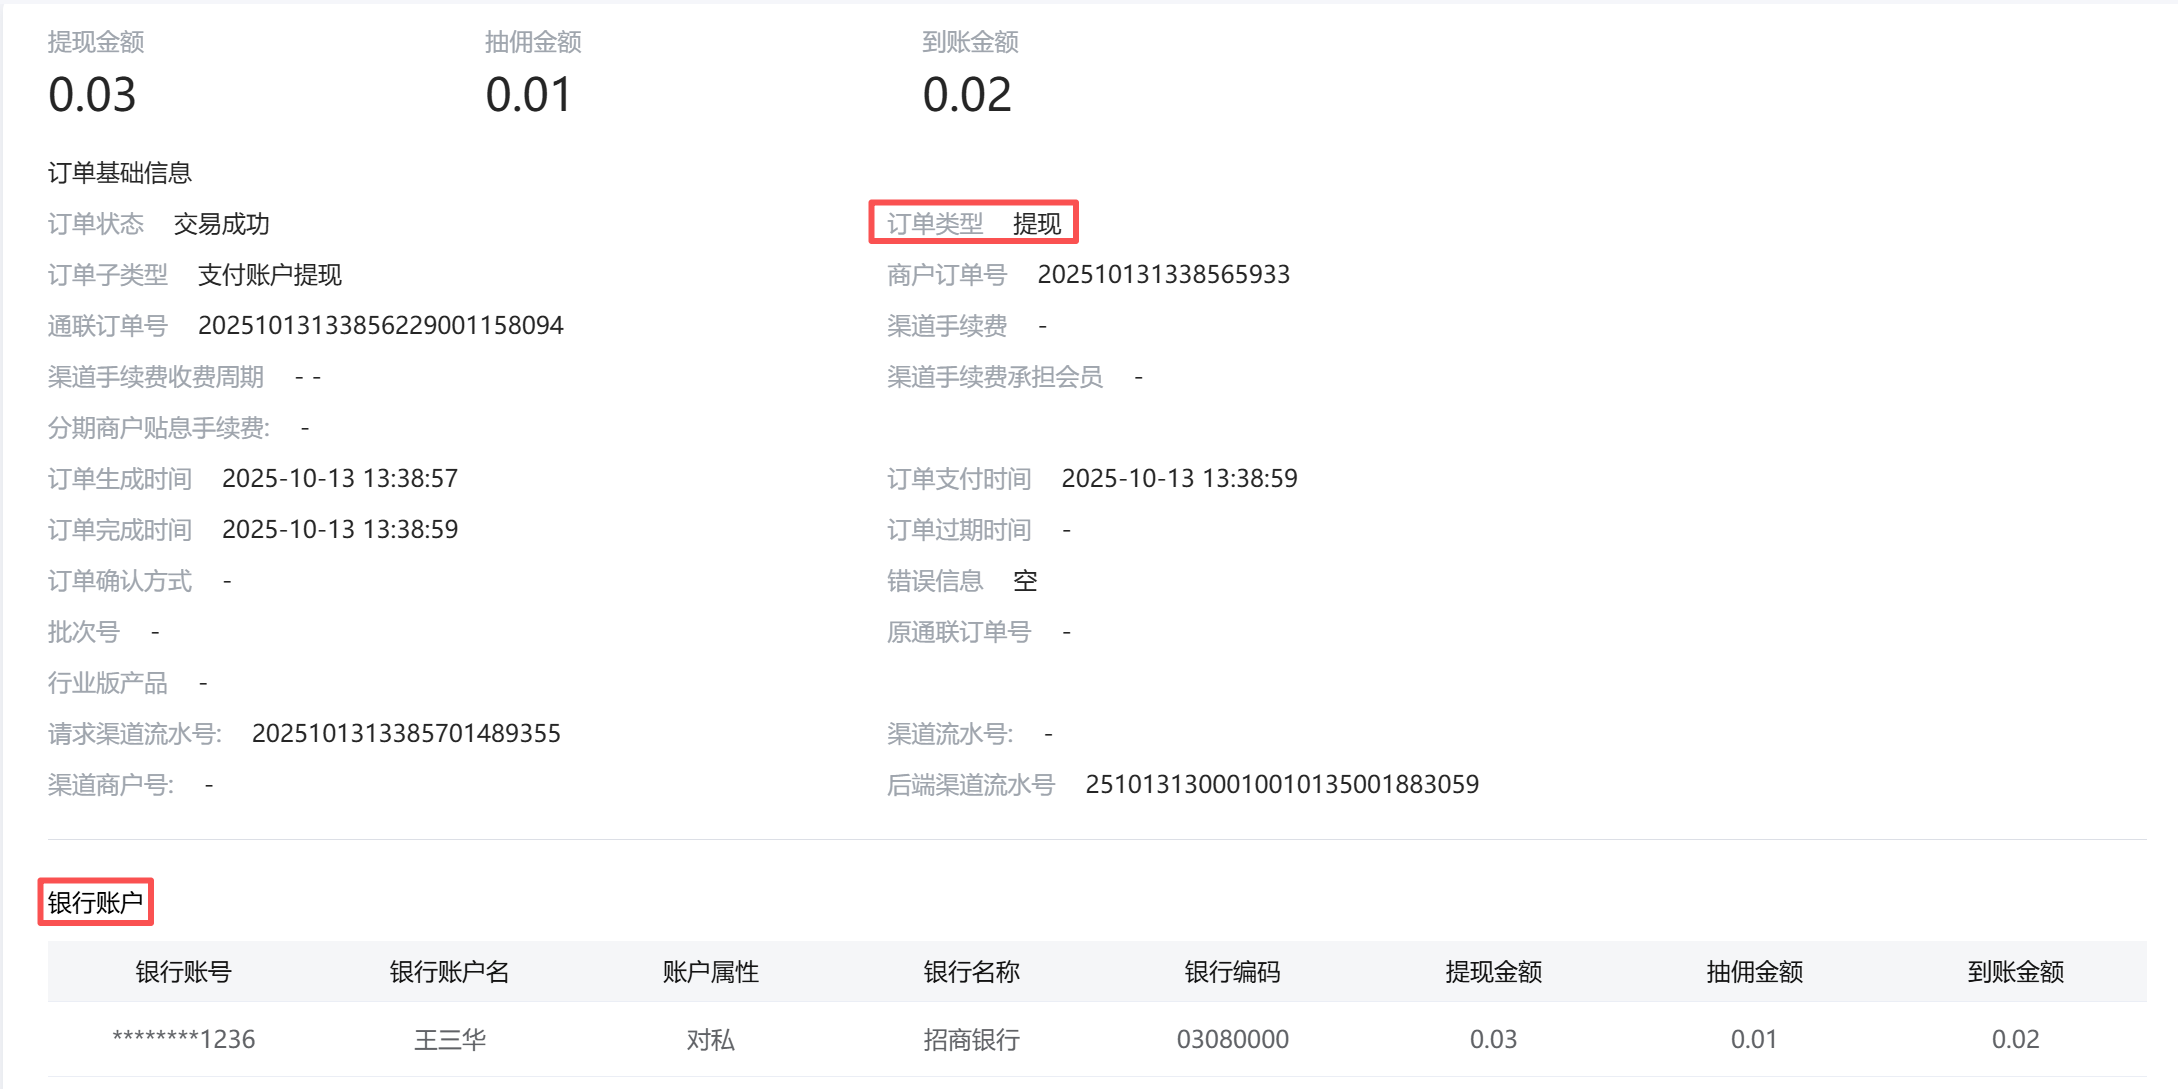
Task: Click the 银行编码 column header
Action: coord(1232,972)
